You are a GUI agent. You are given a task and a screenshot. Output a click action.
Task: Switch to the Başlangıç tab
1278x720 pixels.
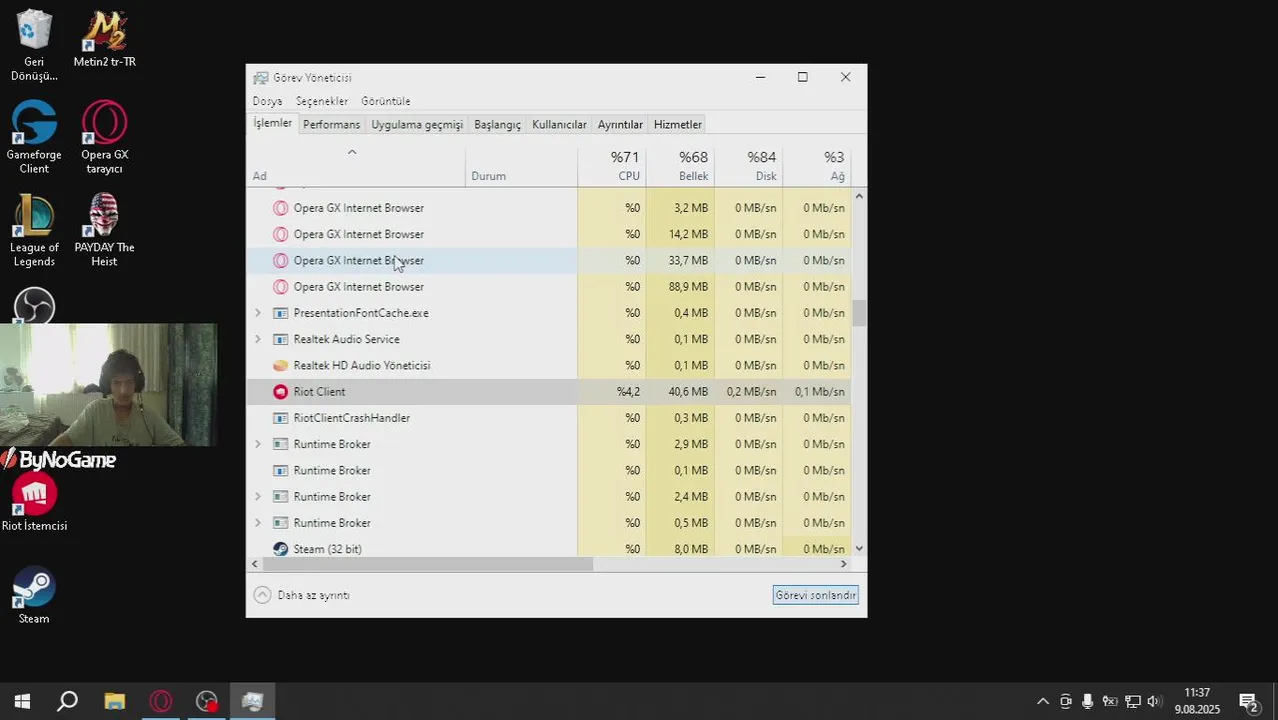pos(497,125)
